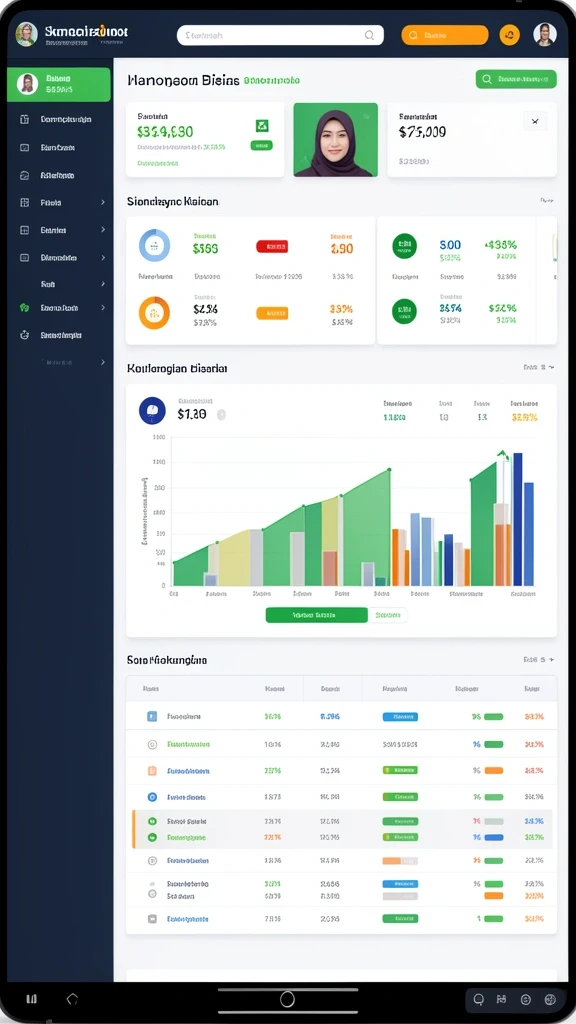Expand the fourth sidebar item's chevron
This screenshot has width=576, height=1024.
[x=103, y=203]
